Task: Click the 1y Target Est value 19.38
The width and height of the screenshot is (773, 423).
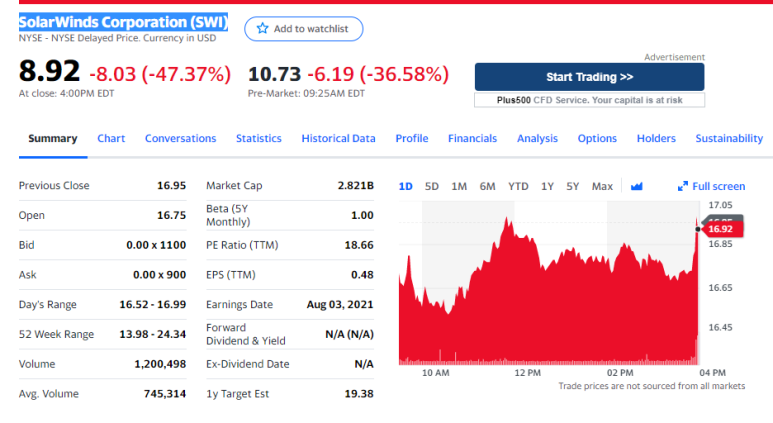Action: (359, 393)
